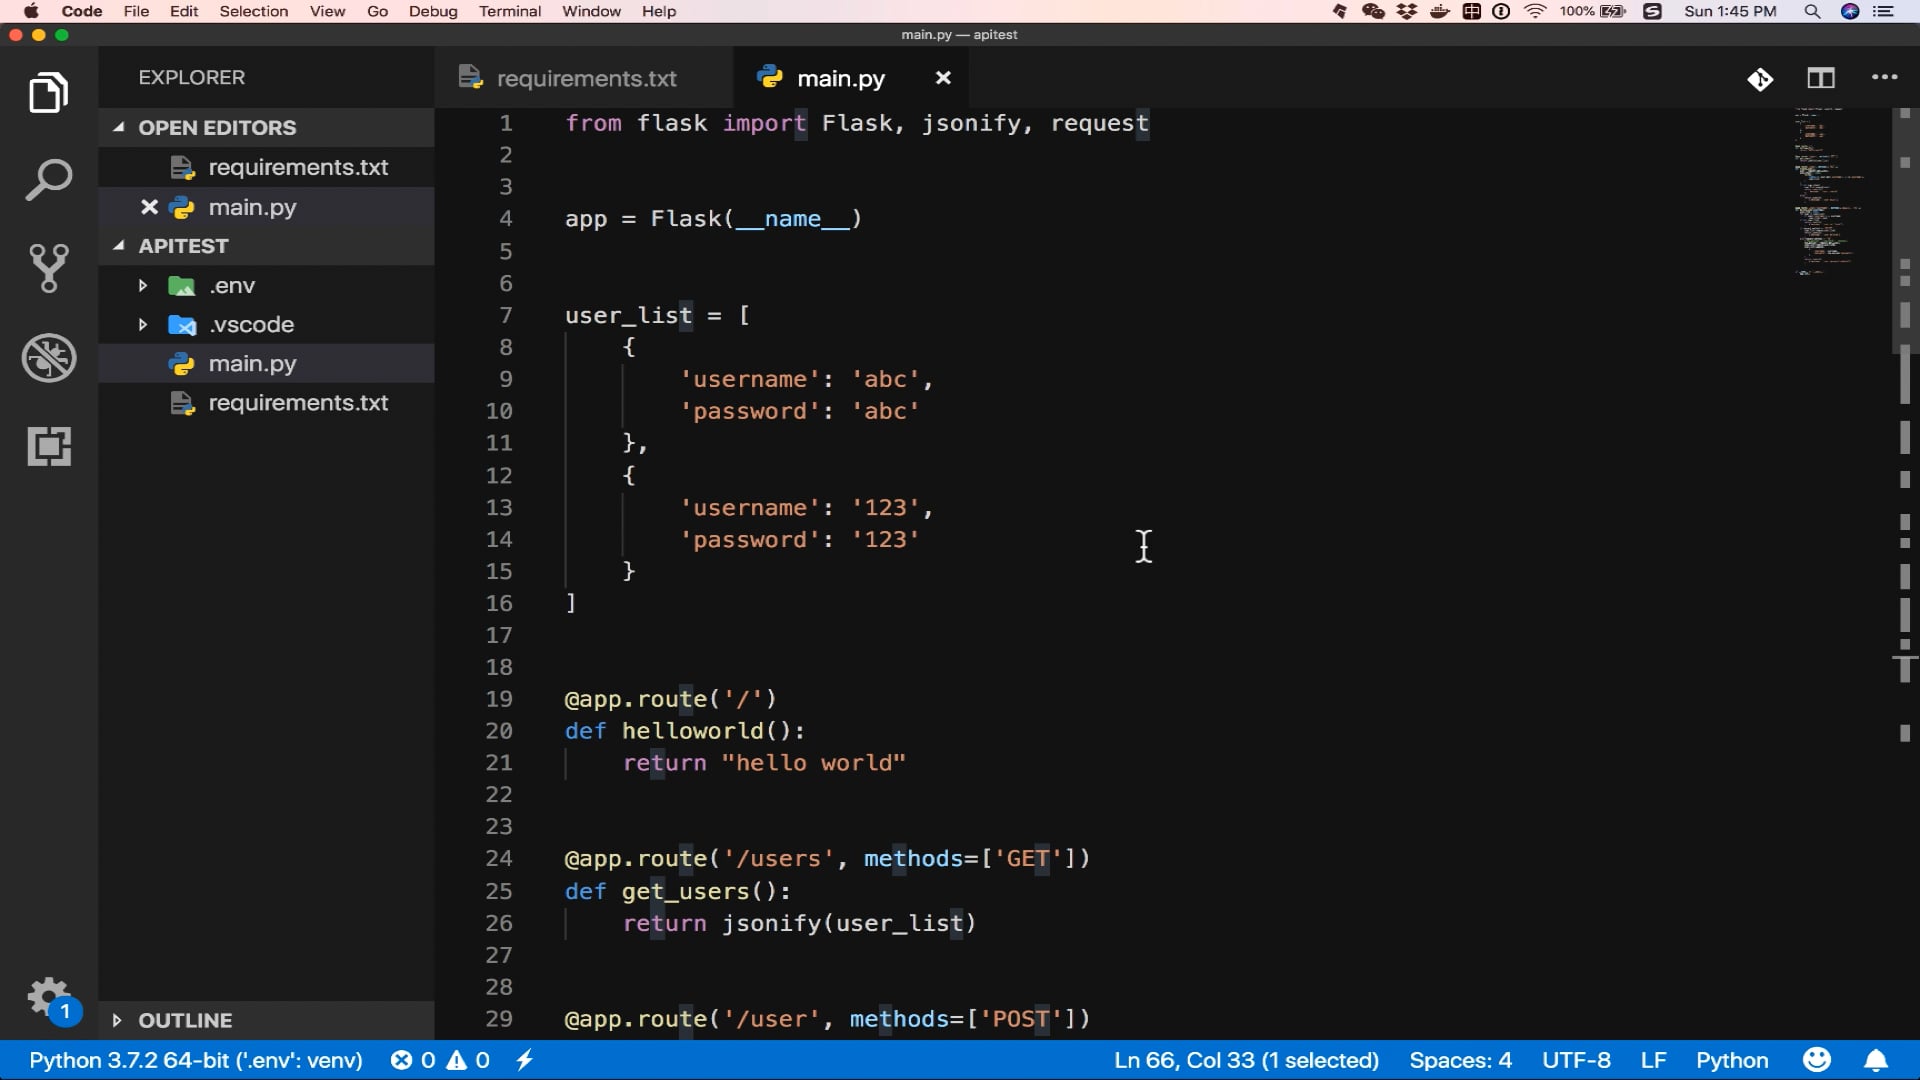
Task: Open the notifications bell in status bar
Action: (1876, 1060)
